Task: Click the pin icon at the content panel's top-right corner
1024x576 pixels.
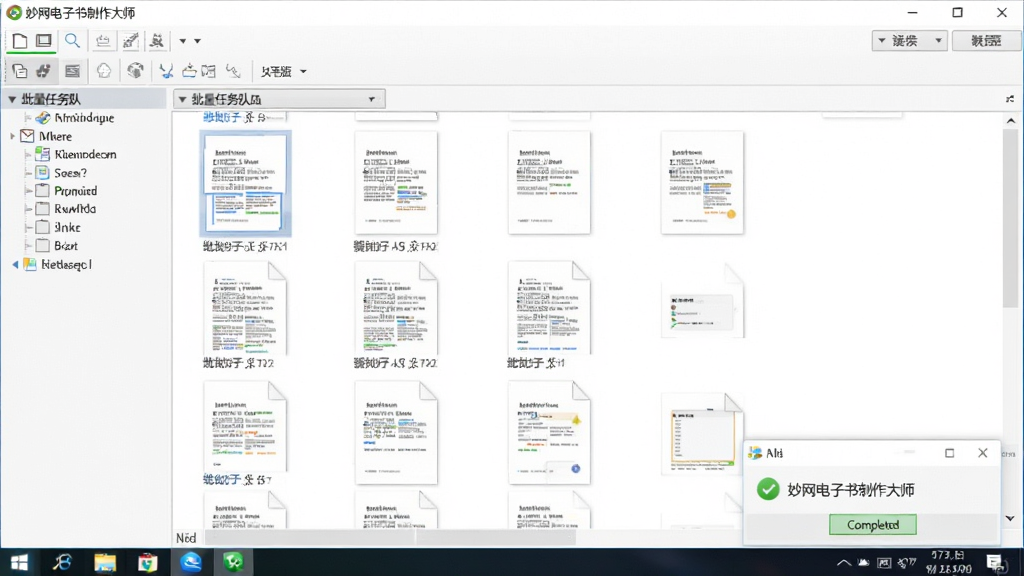Action: click(x=1010, y=99)
